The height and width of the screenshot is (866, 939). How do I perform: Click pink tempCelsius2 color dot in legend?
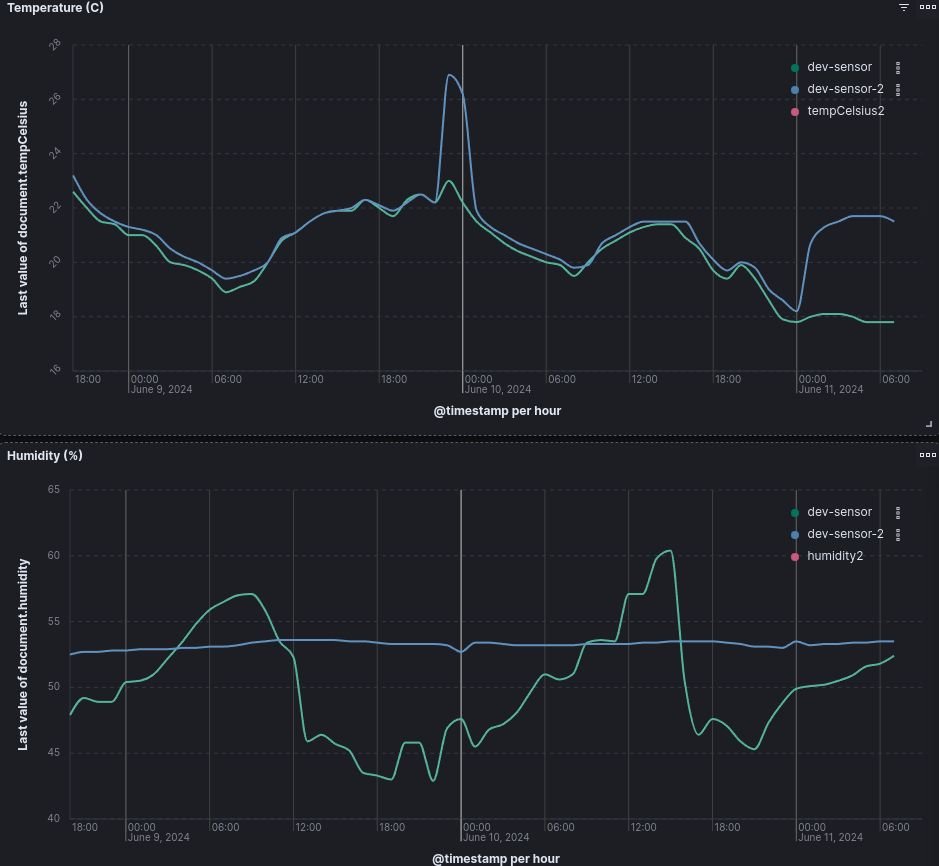pyautogui.click(x=795, y=112)
